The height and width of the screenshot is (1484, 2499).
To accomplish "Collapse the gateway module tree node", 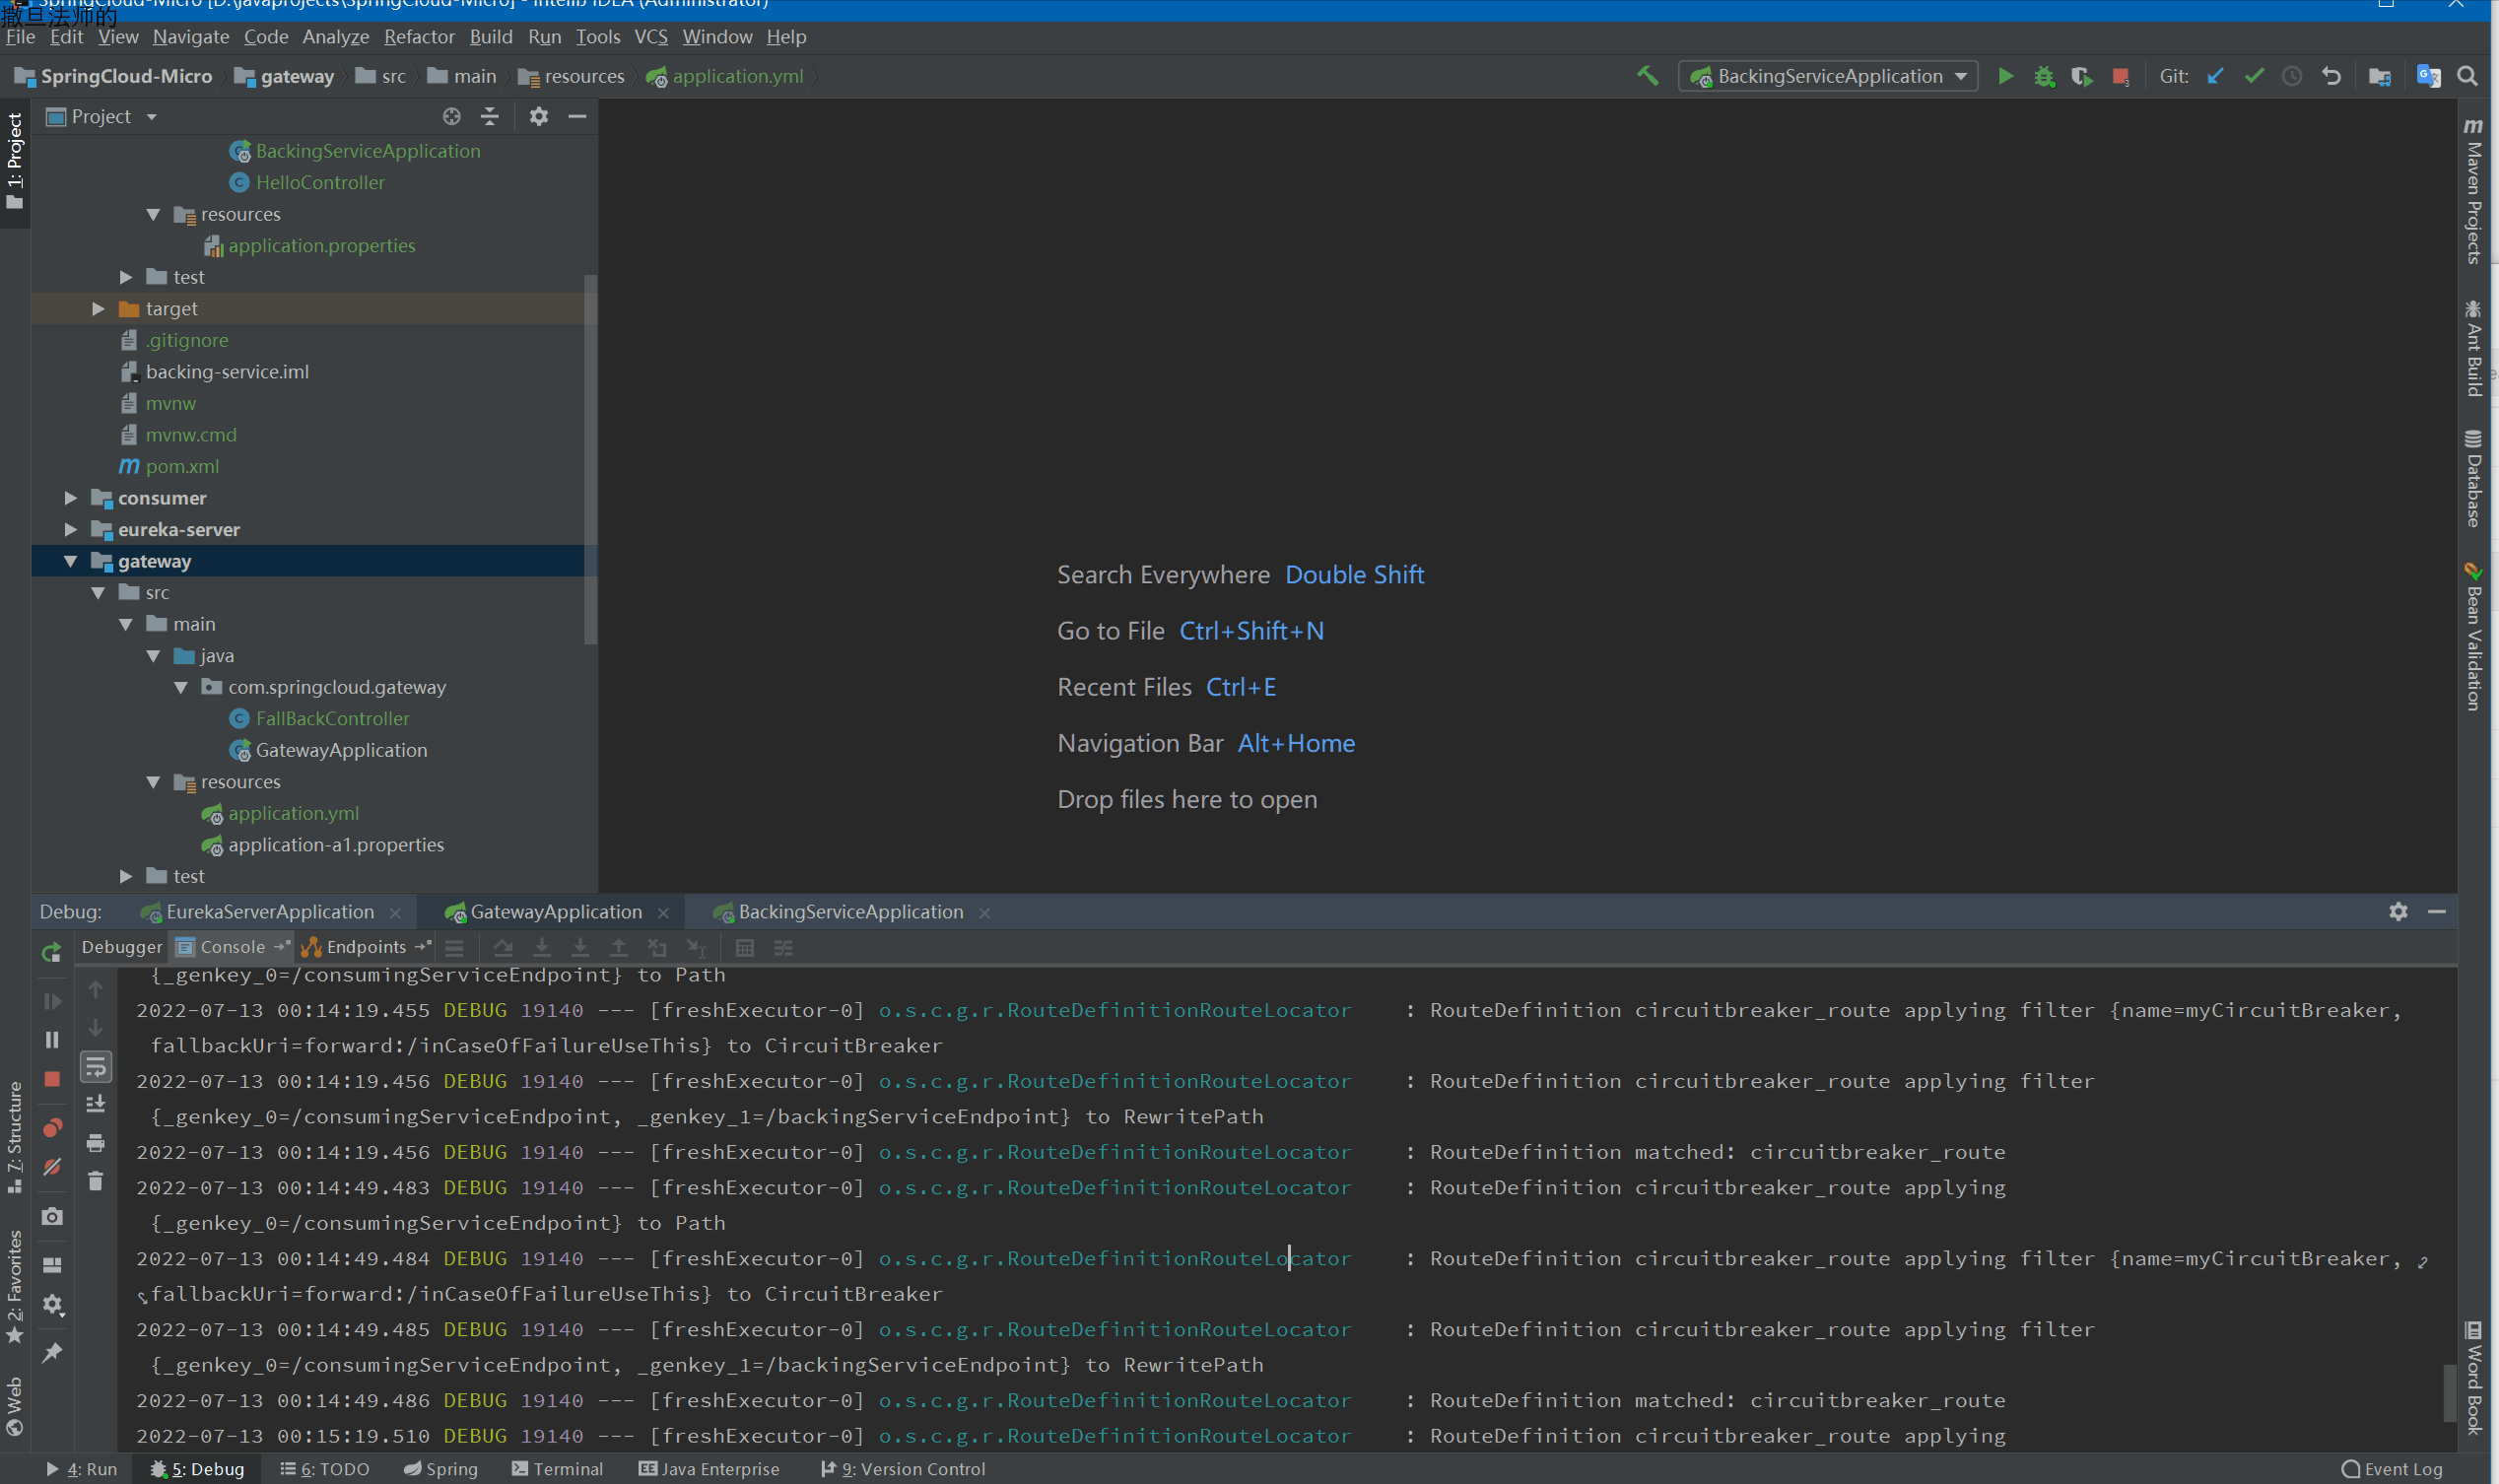I will [x=70, y=561].
